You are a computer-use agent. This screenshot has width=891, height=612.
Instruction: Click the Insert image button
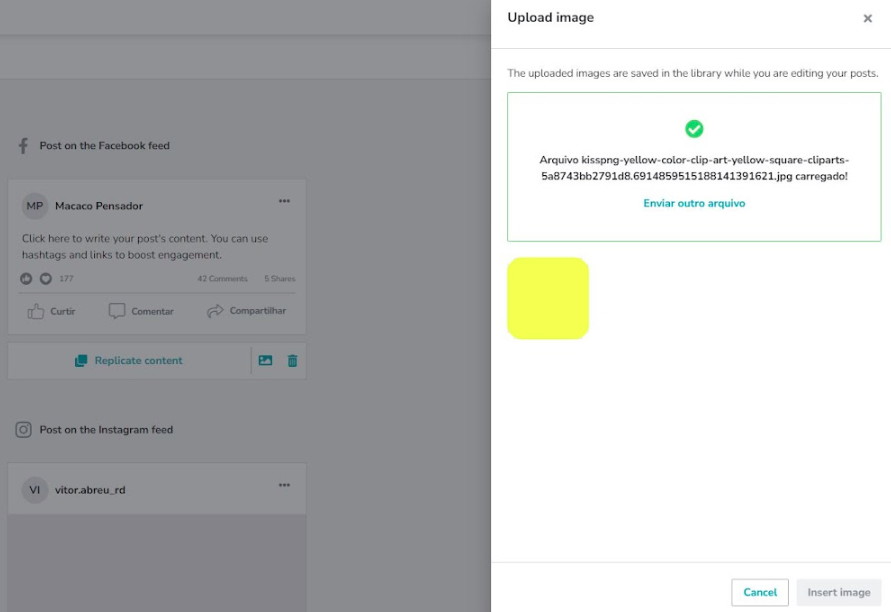(839, 592)
